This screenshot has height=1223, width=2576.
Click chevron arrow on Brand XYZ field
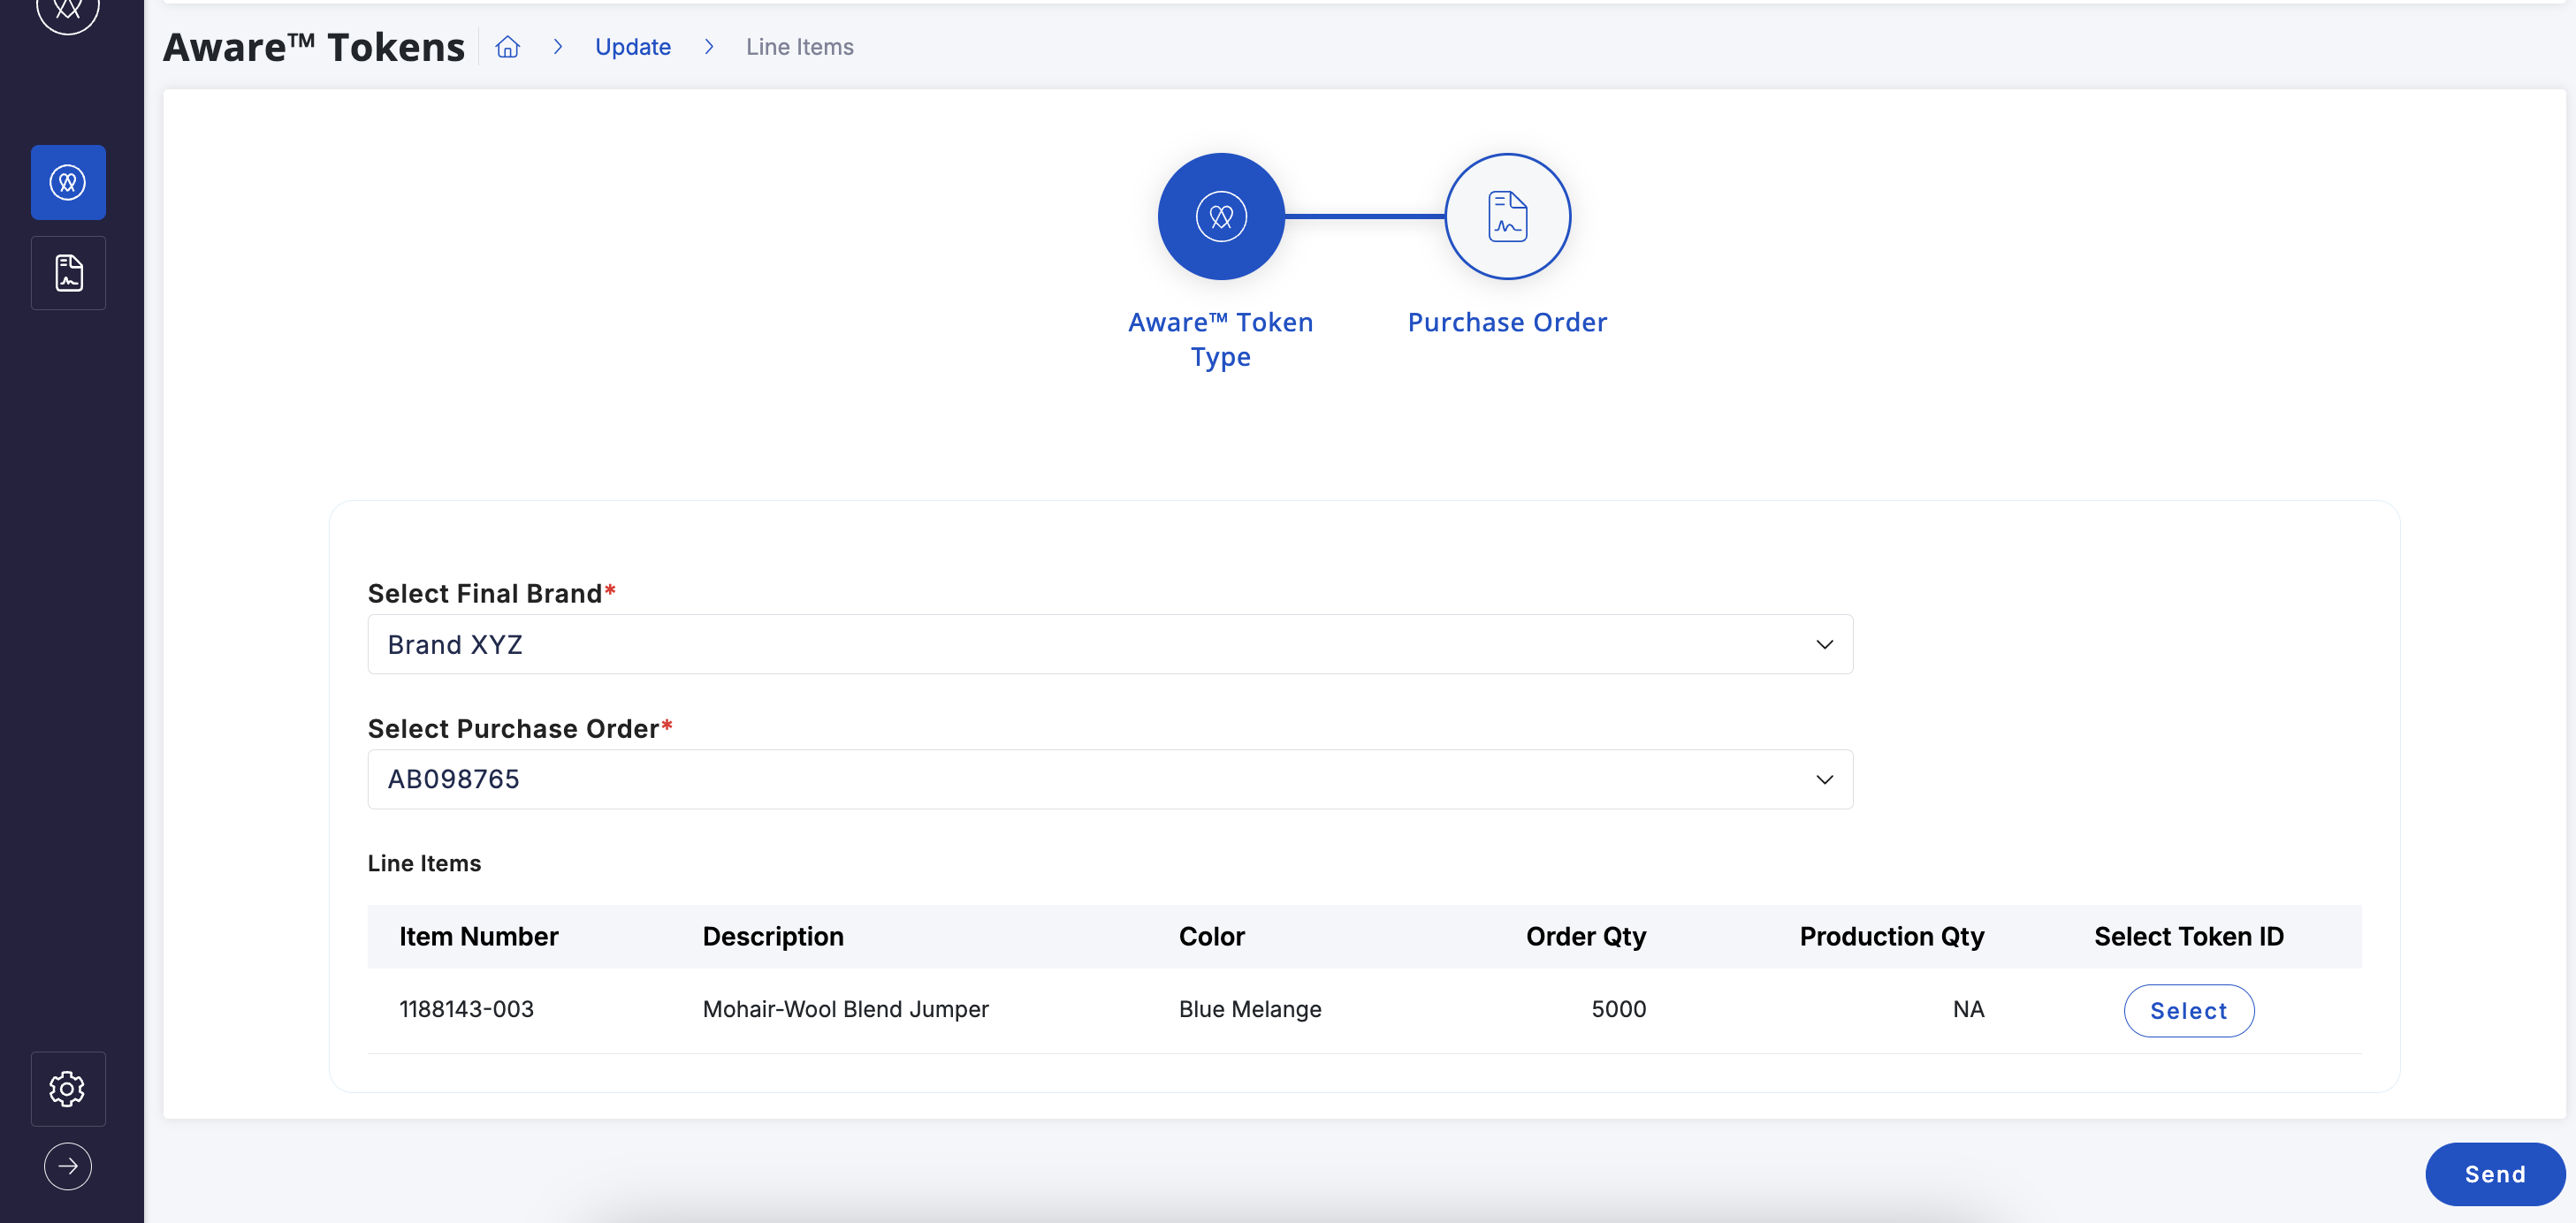click(x=1825, y=644)
